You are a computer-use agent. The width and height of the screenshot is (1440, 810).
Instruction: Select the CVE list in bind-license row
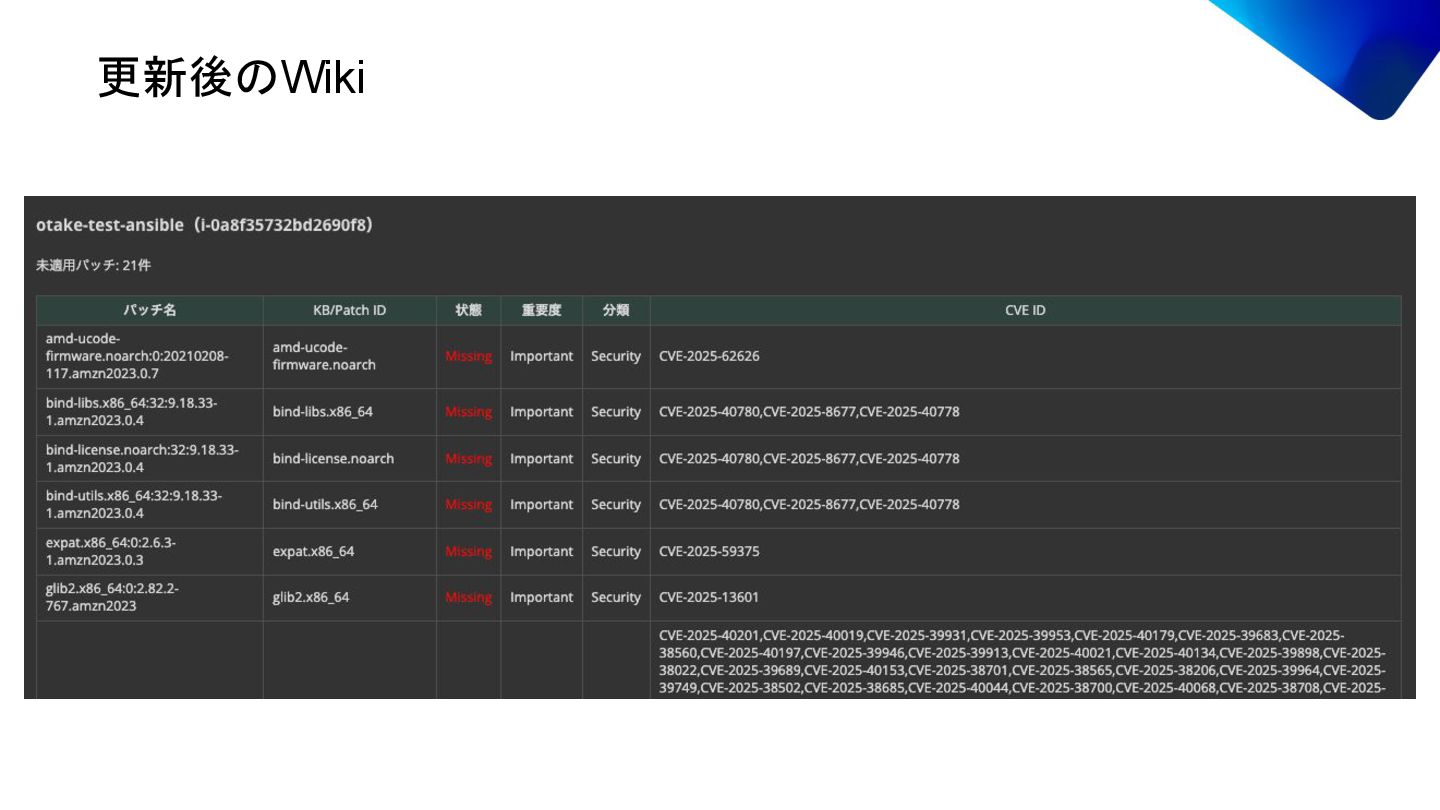[809, 458]
